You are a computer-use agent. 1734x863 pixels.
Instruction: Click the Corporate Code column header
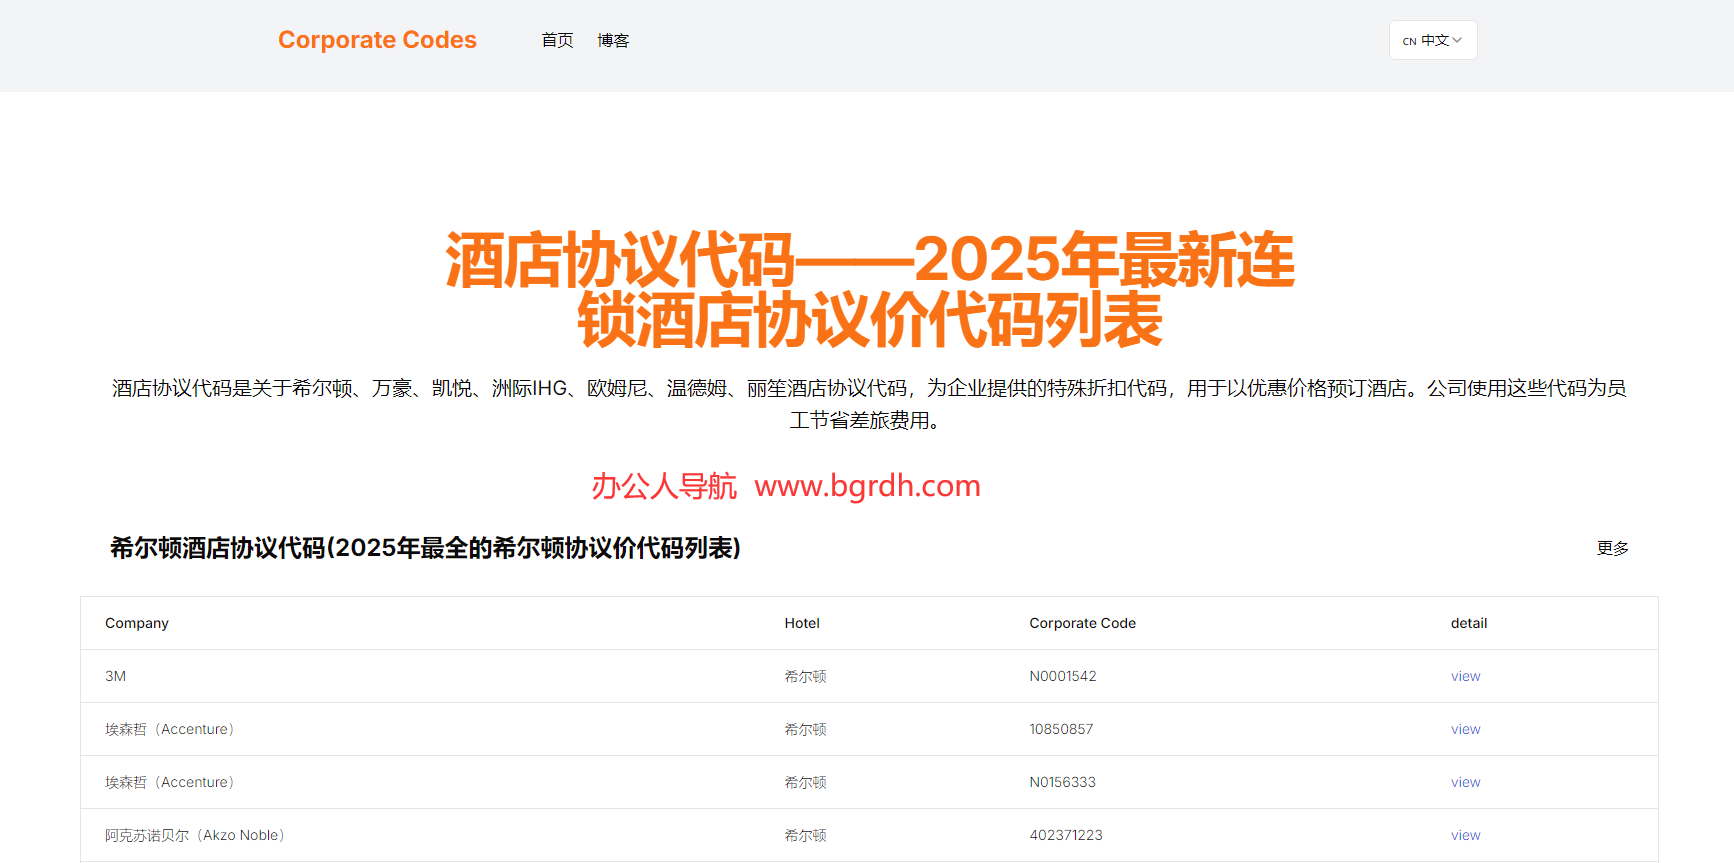point(1082,623)
